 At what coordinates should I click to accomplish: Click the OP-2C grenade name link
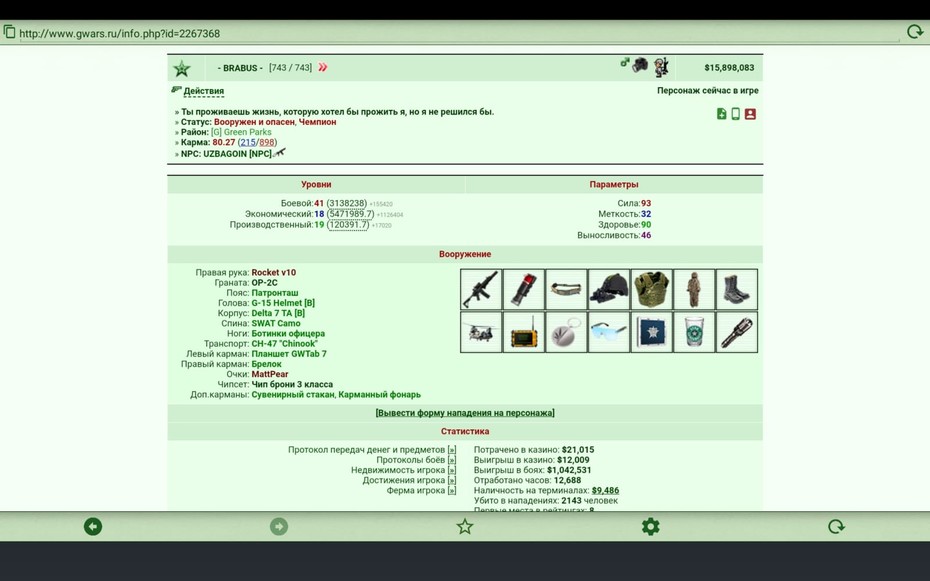pyautogui.click(x=265, y=282)
